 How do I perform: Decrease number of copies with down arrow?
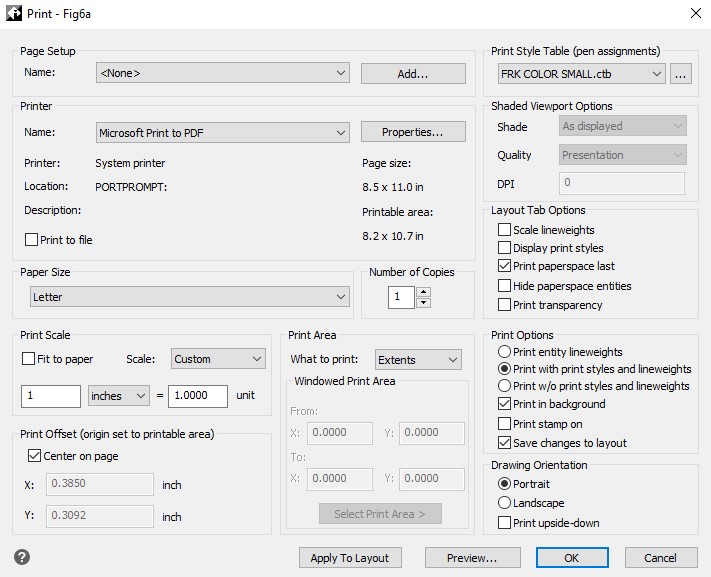pos(423,303)
